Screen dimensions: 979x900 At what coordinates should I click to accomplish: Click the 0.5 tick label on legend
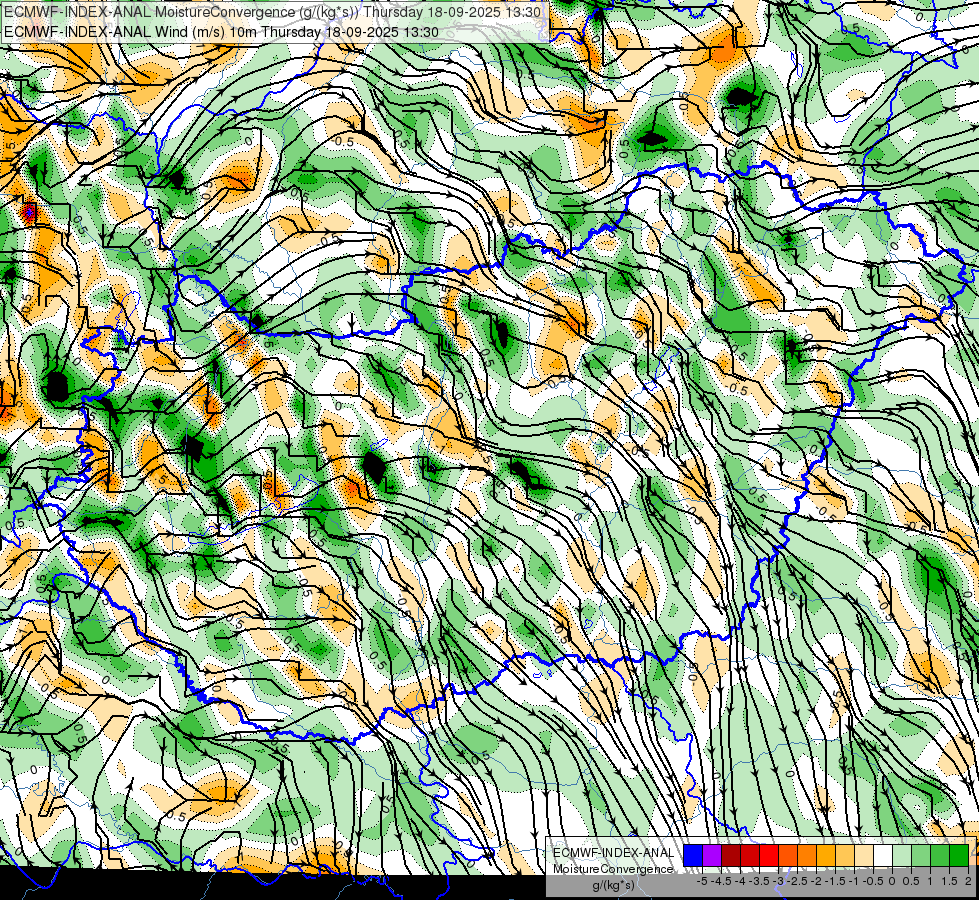[911, 881]
